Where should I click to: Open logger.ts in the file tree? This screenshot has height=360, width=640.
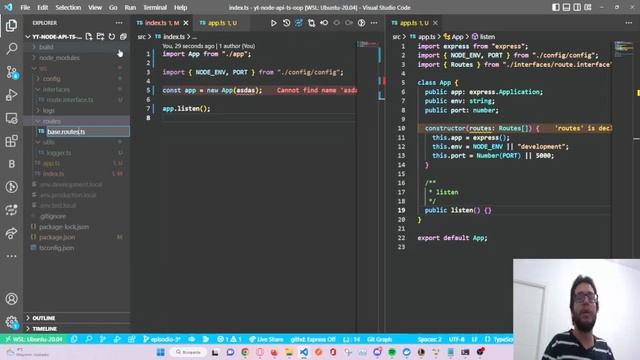coord(58,153)
